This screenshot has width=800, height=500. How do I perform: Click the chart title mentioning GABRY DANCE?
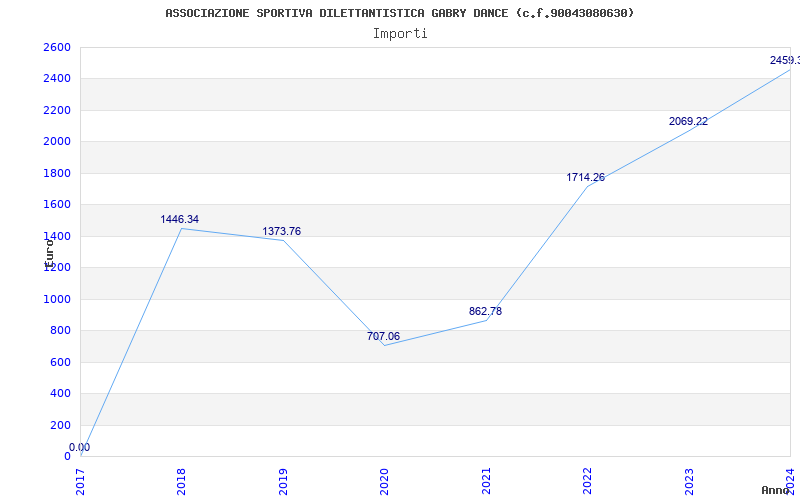pyautogui.click(x=399, y=13)
